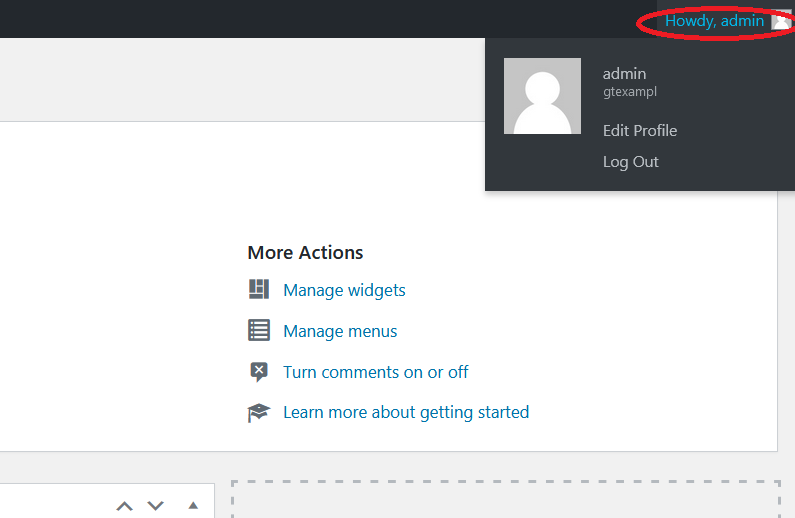Click the More Actions heading
Screen dimensions: 795x518
pyautogui.click(x=305, y=252)
